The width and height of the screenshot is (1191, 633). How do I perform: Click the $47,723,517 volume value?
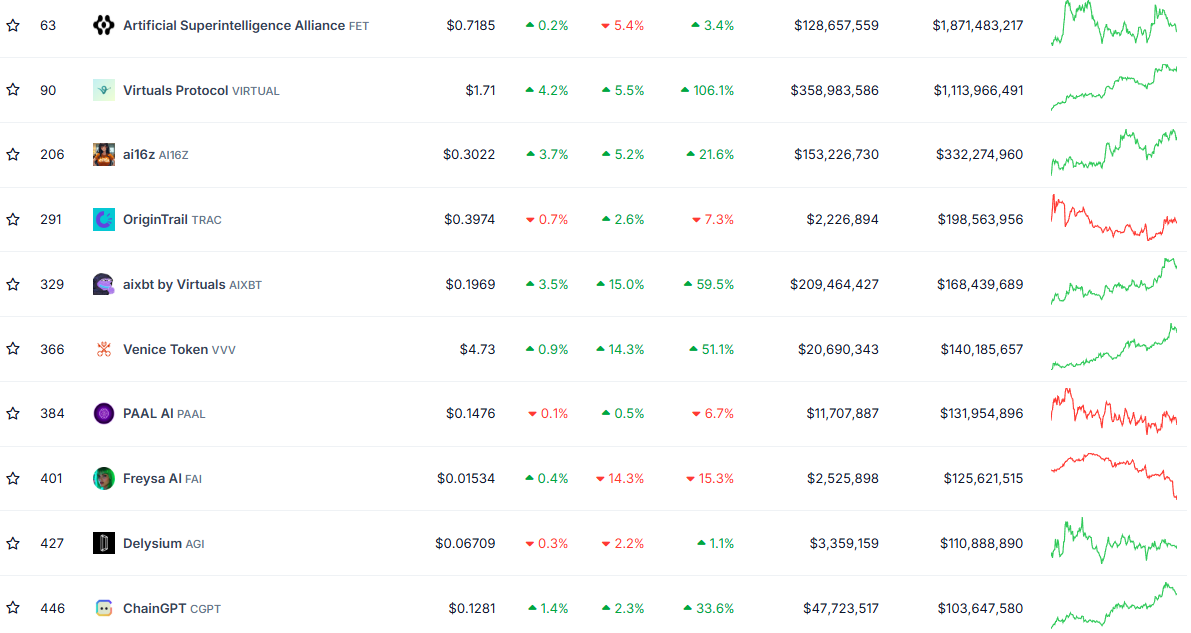coord(841,608)
